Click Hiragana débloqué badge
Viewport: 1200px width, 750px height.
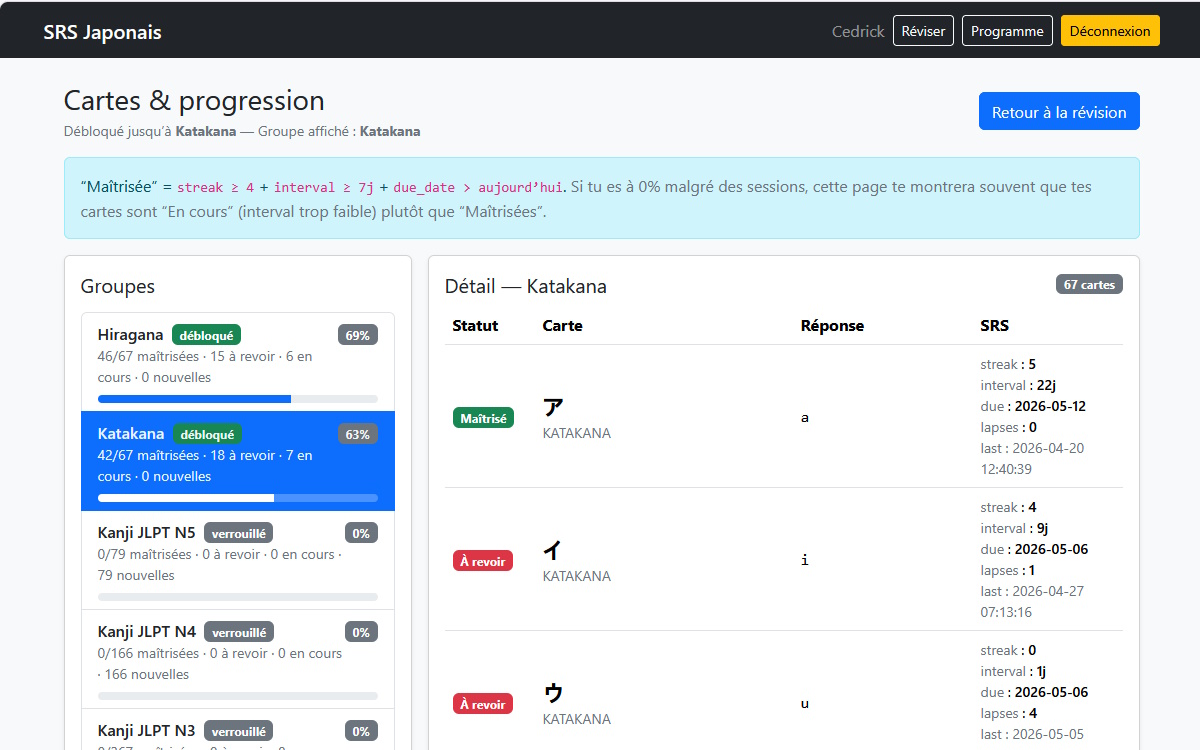point(206,335)
